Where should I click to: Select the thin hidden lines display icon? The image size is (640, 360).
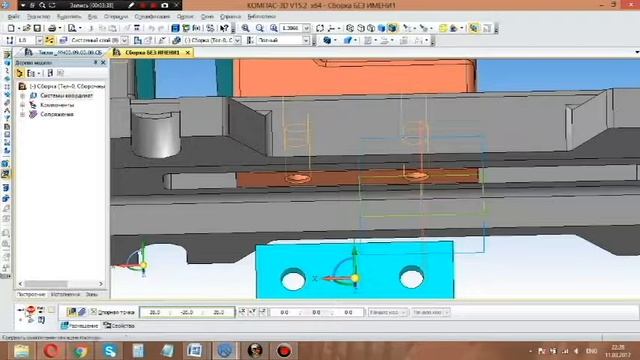pos(371,28)
